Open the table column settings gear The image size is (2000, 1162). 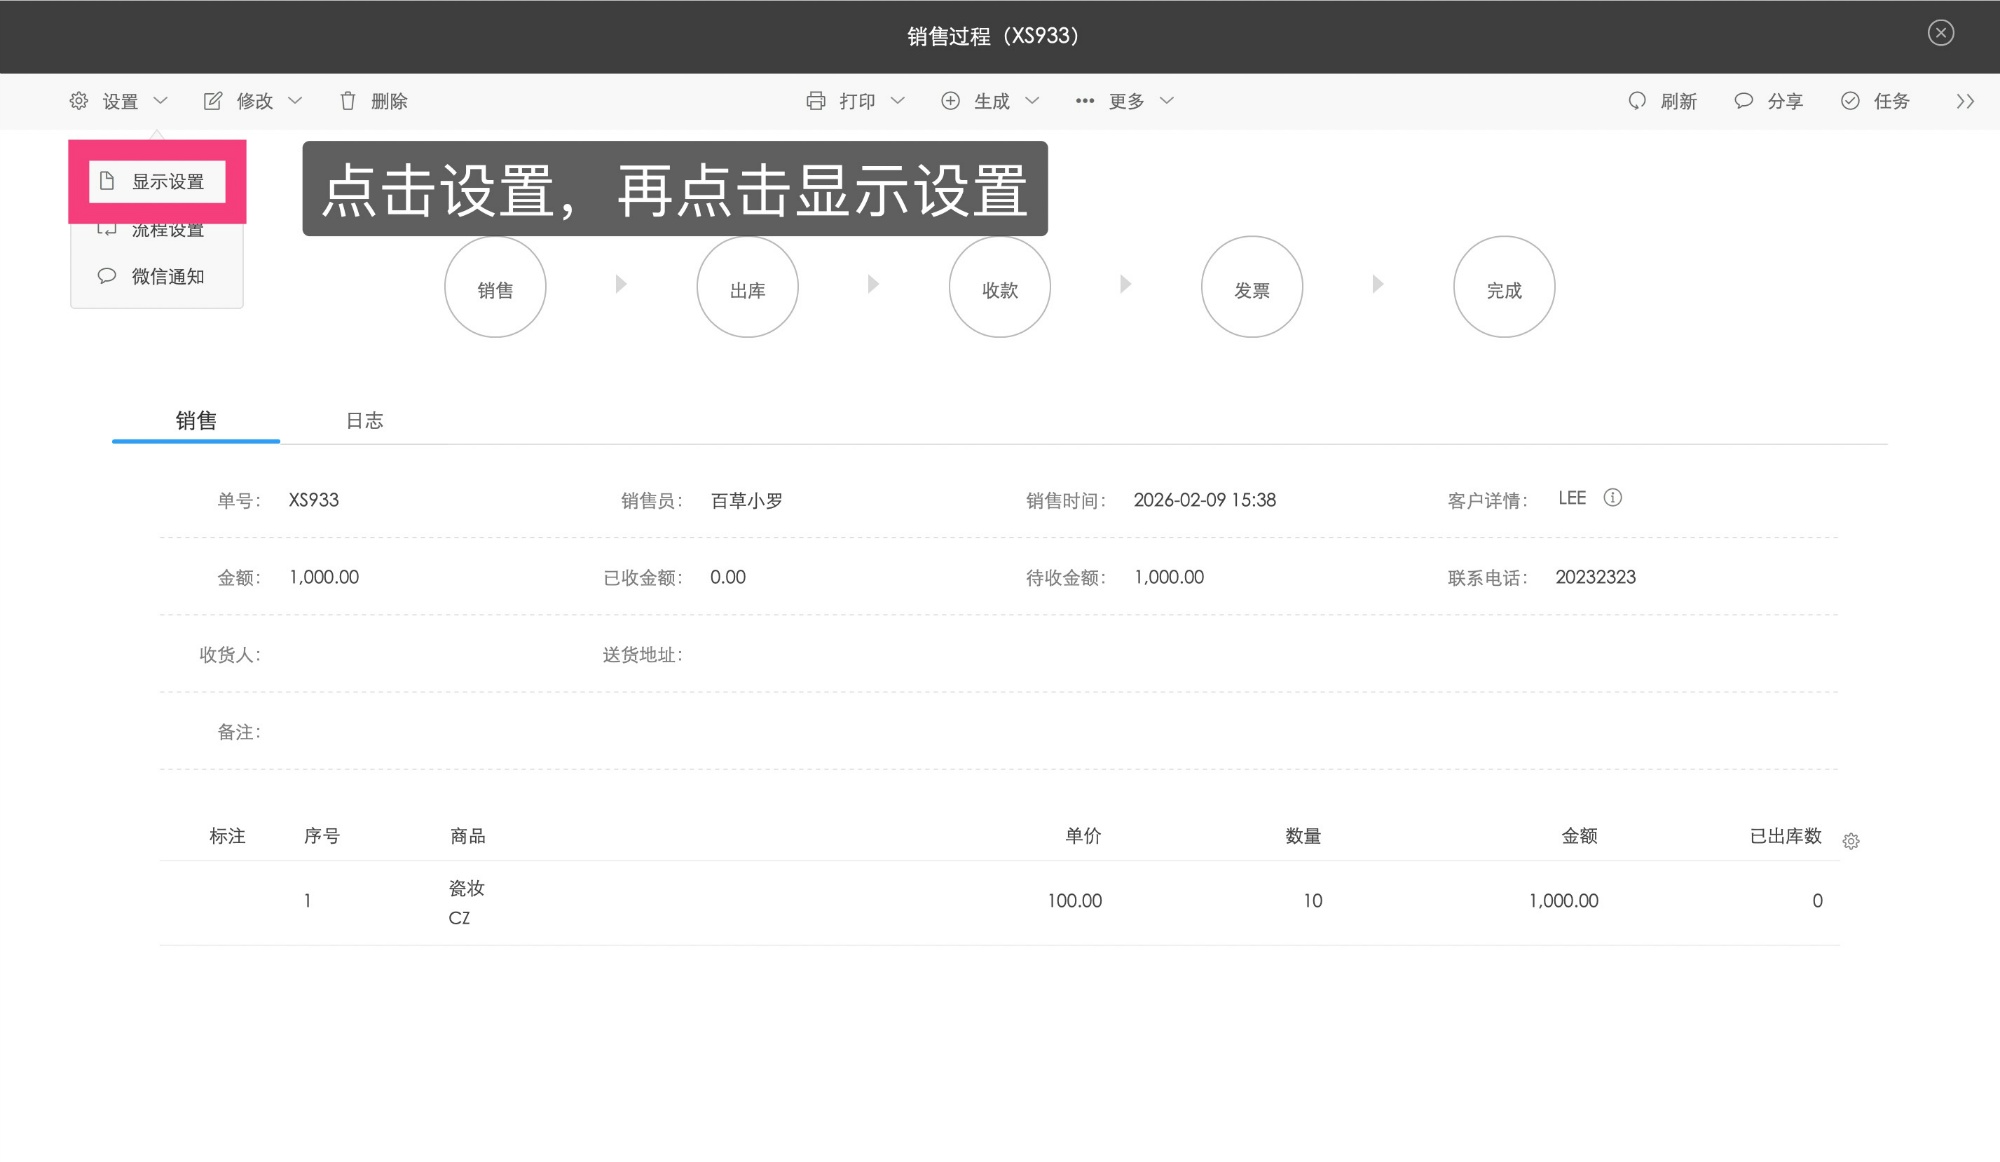pos(1852,841)
